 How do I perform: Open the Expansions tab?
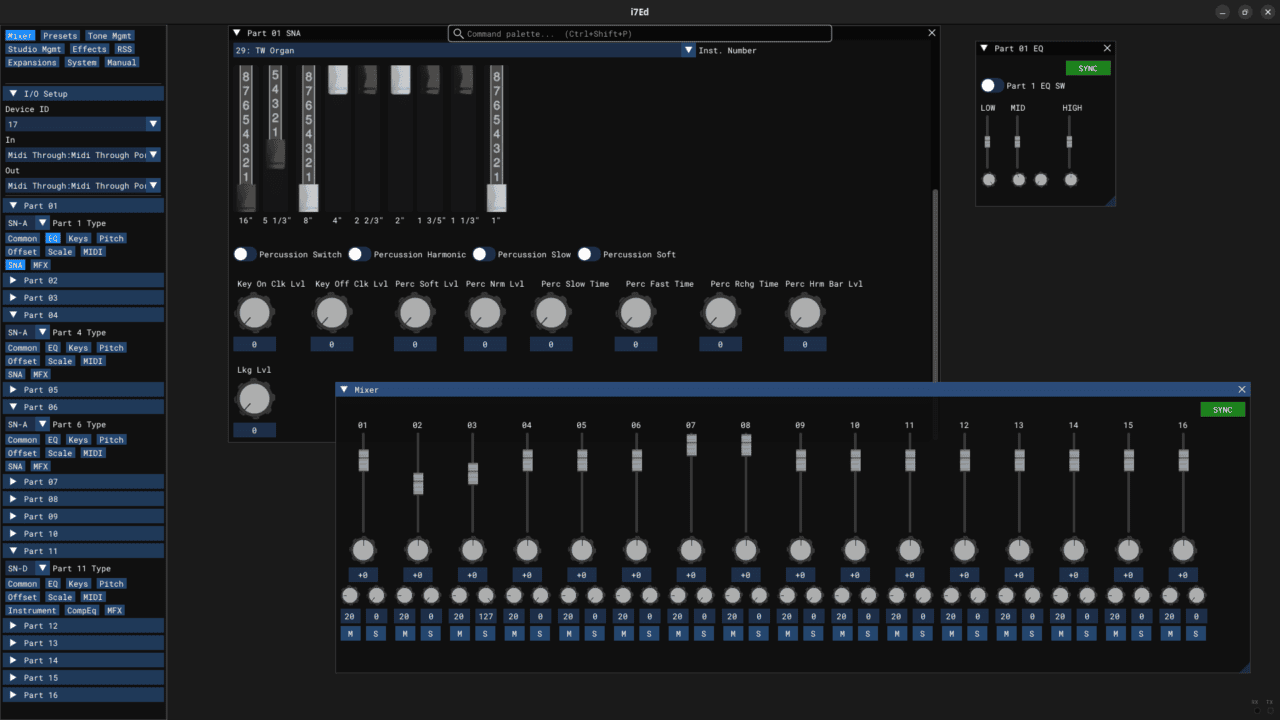(x=33, y=62)
